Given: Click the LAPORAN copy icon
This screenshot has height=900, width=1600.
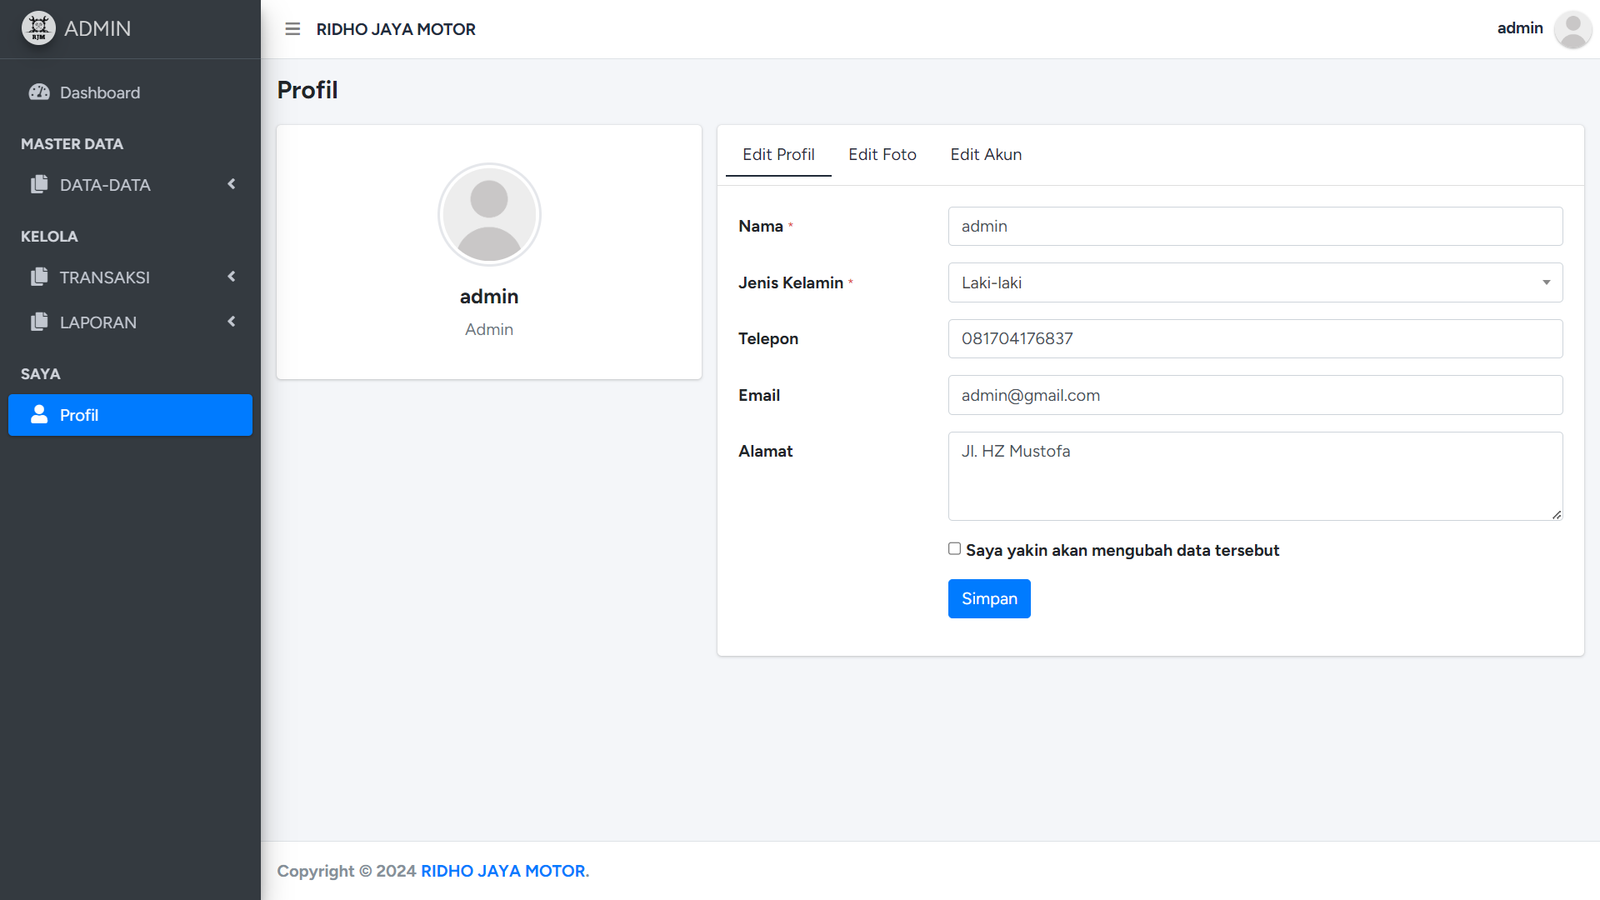Looking at the screenshot, I should click(39, 322).
